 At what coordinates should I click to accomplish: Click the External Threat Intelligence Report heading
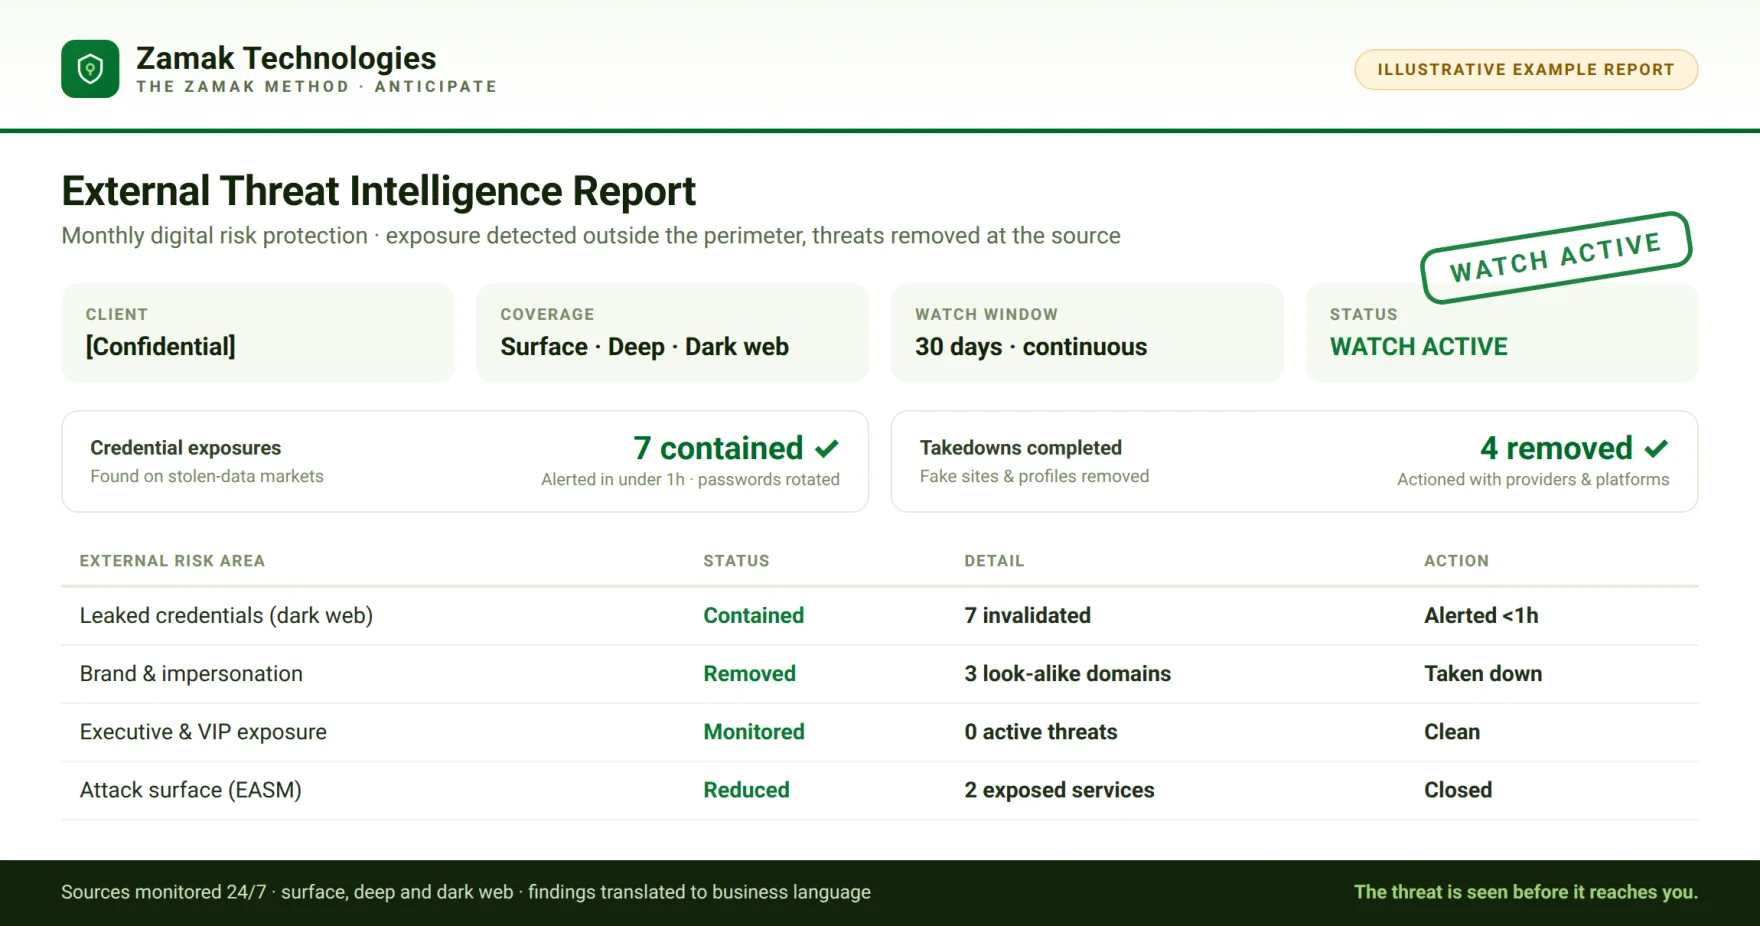click(x=378, y=191)
